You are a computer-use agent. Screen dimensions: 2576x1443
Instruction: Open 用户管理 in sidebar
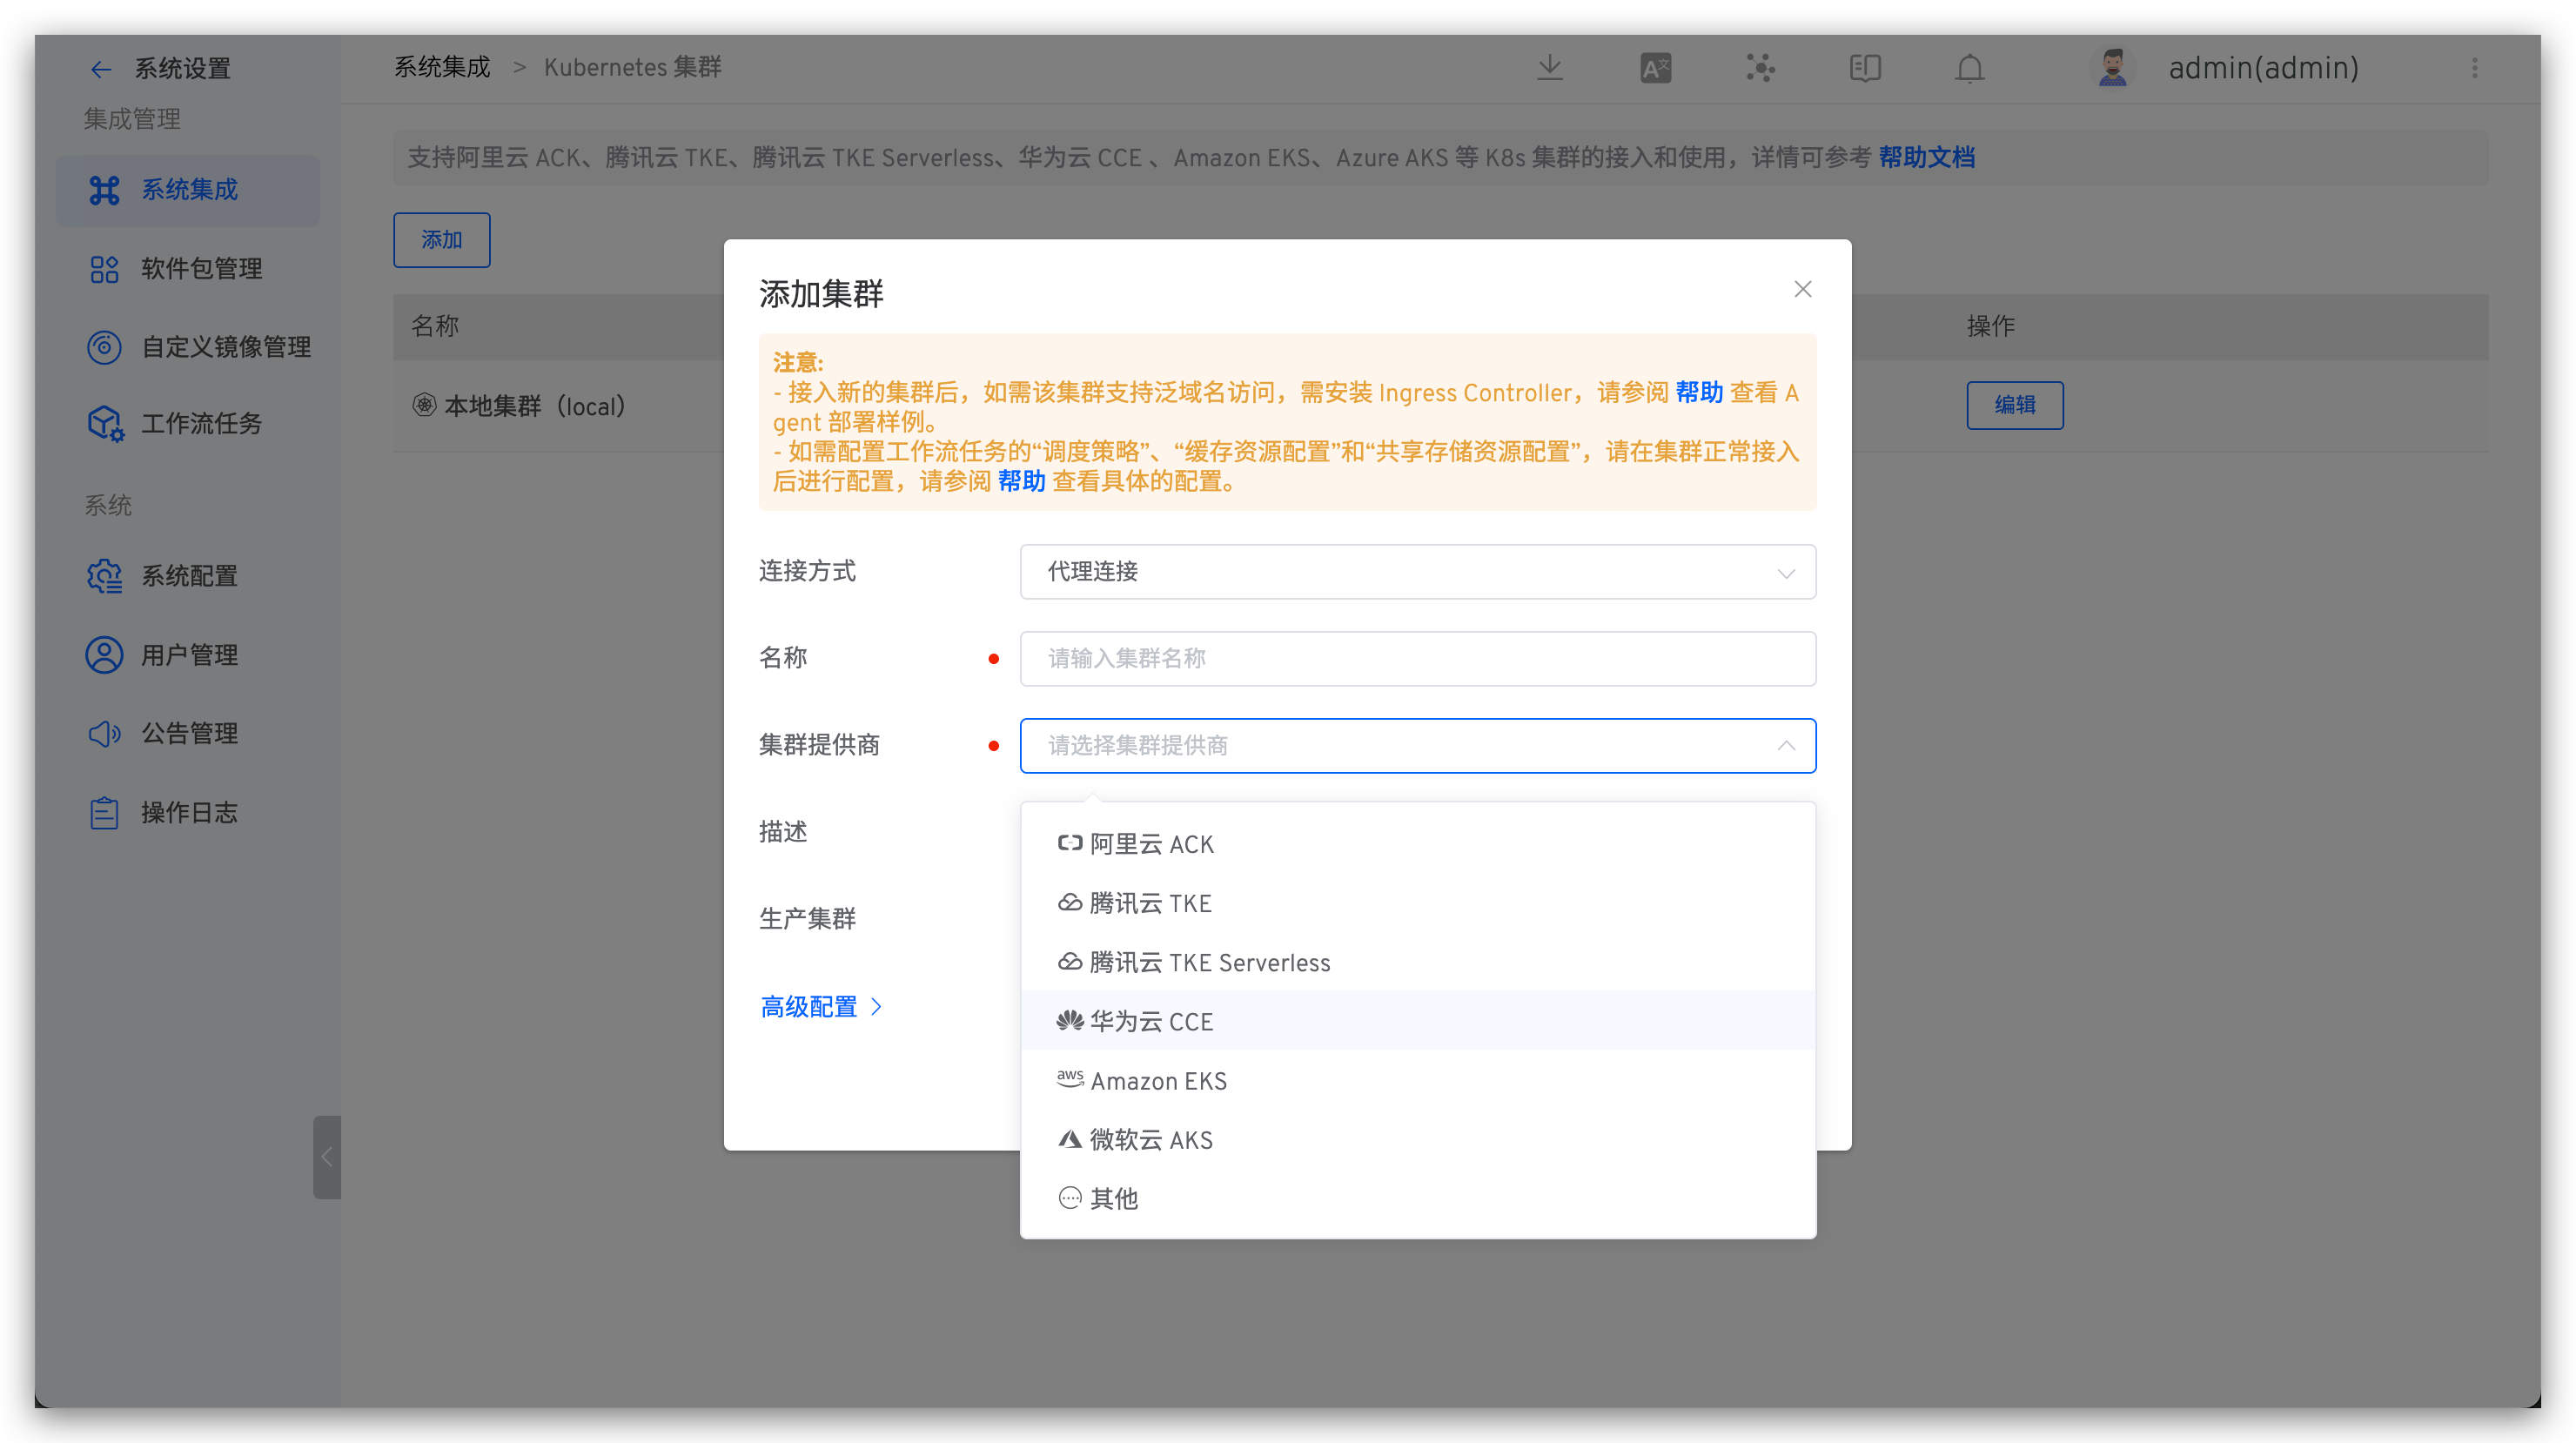point(189,654)
